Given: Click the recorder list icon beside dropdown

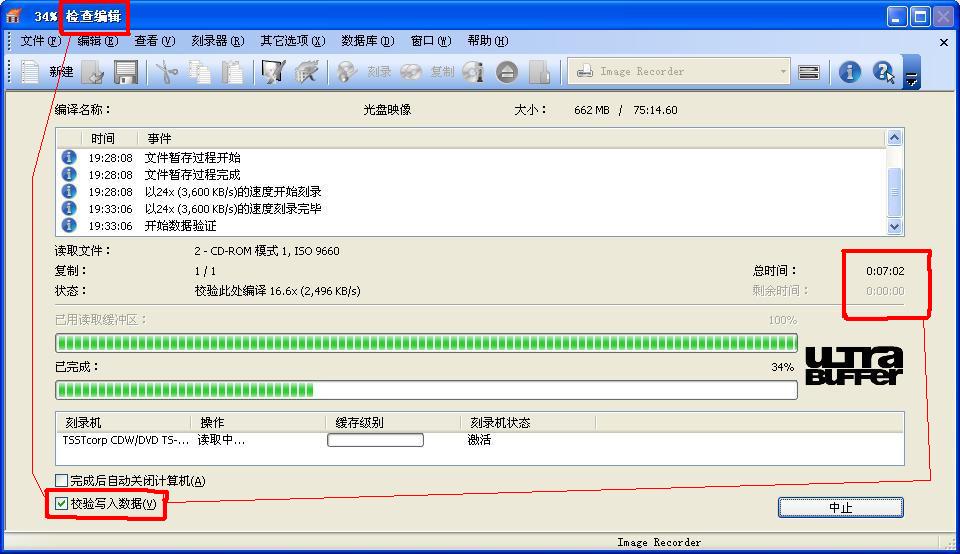Looking at the screenshot, I should pyautogui.click(x=809, y=72).
